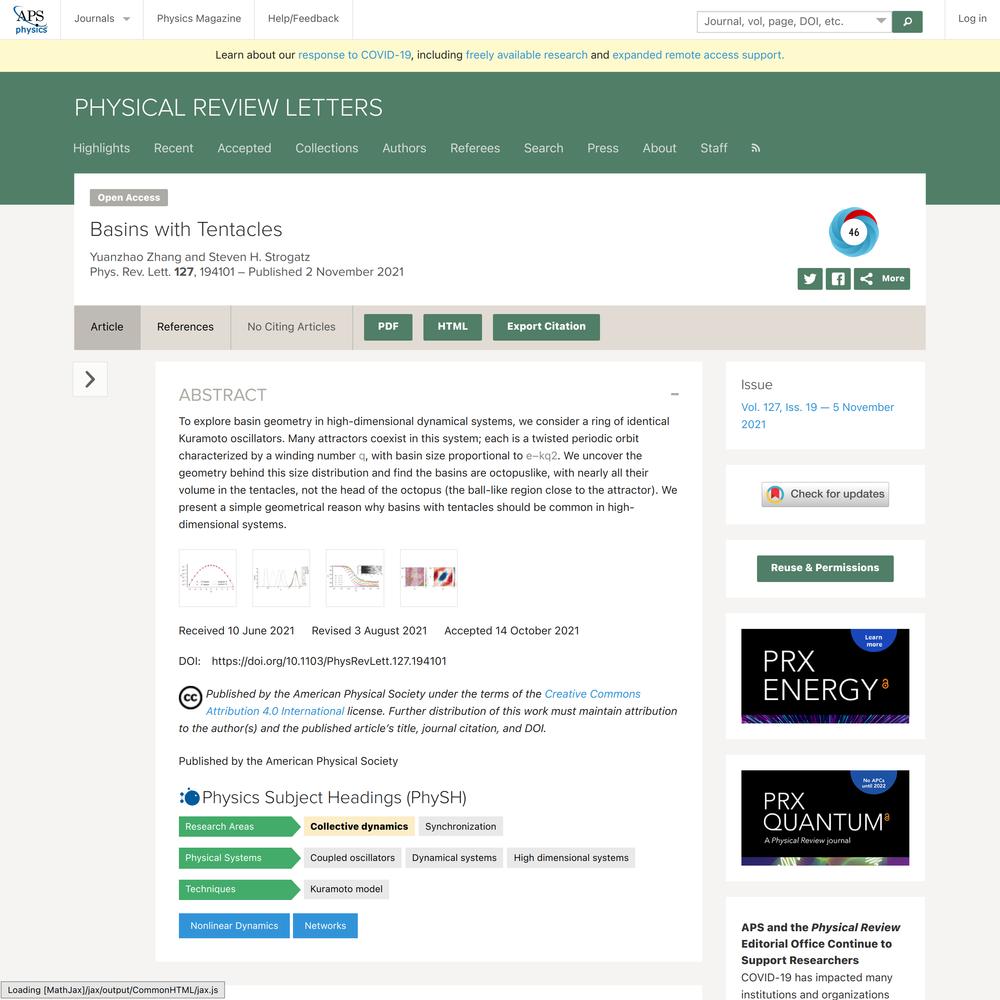The width and height of the screenshot is (1000, 1000).
Task: Select the Kuramoto model tag
Action: (346, 889)
